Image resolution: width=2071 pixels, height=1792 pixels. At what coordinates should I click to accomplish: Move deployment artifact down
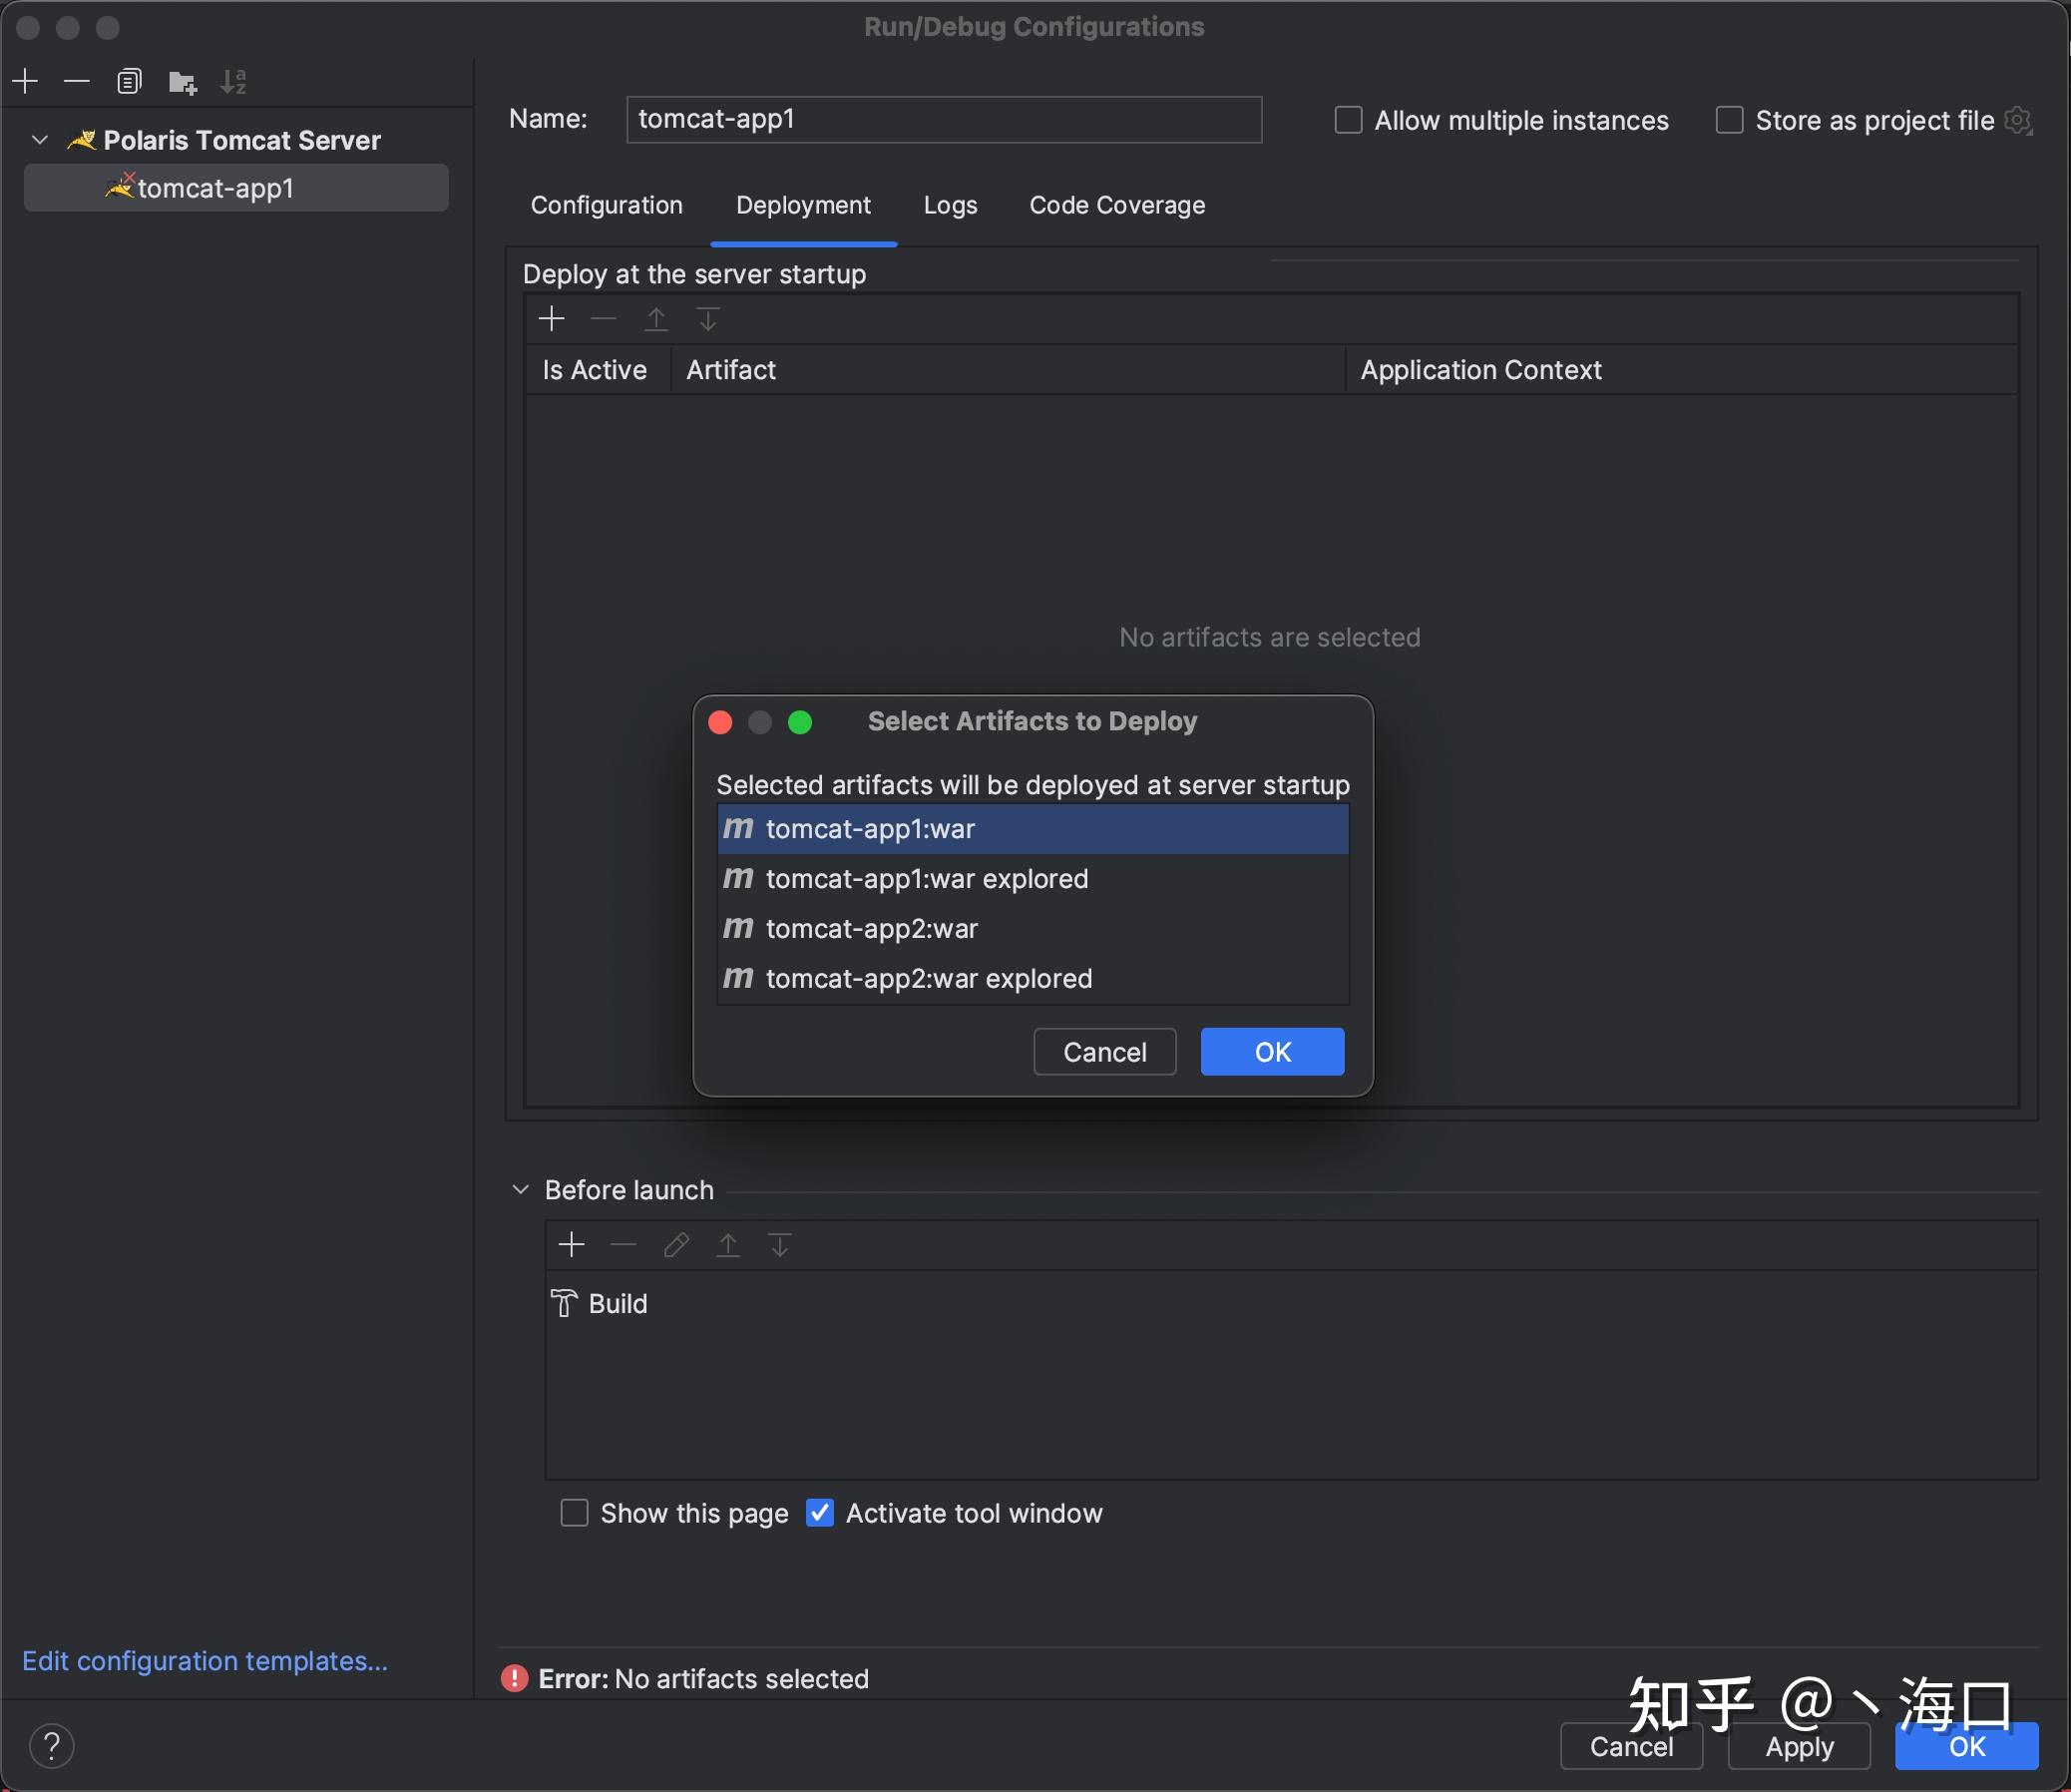coord(708,318)
